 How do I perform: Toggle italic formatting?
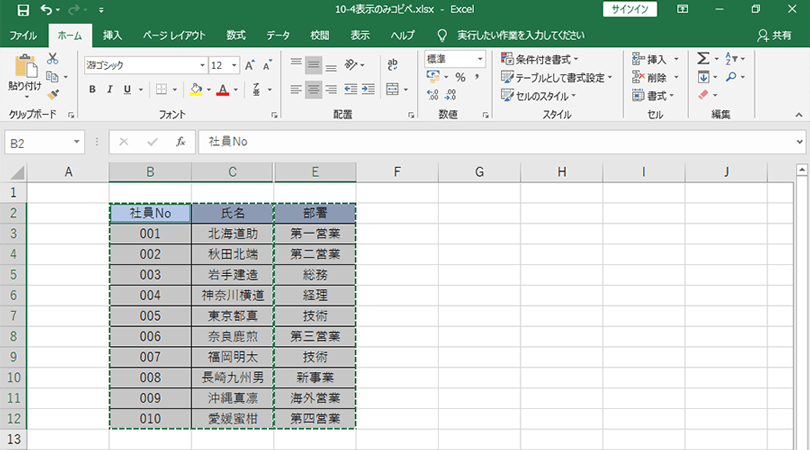coord(110,89)
